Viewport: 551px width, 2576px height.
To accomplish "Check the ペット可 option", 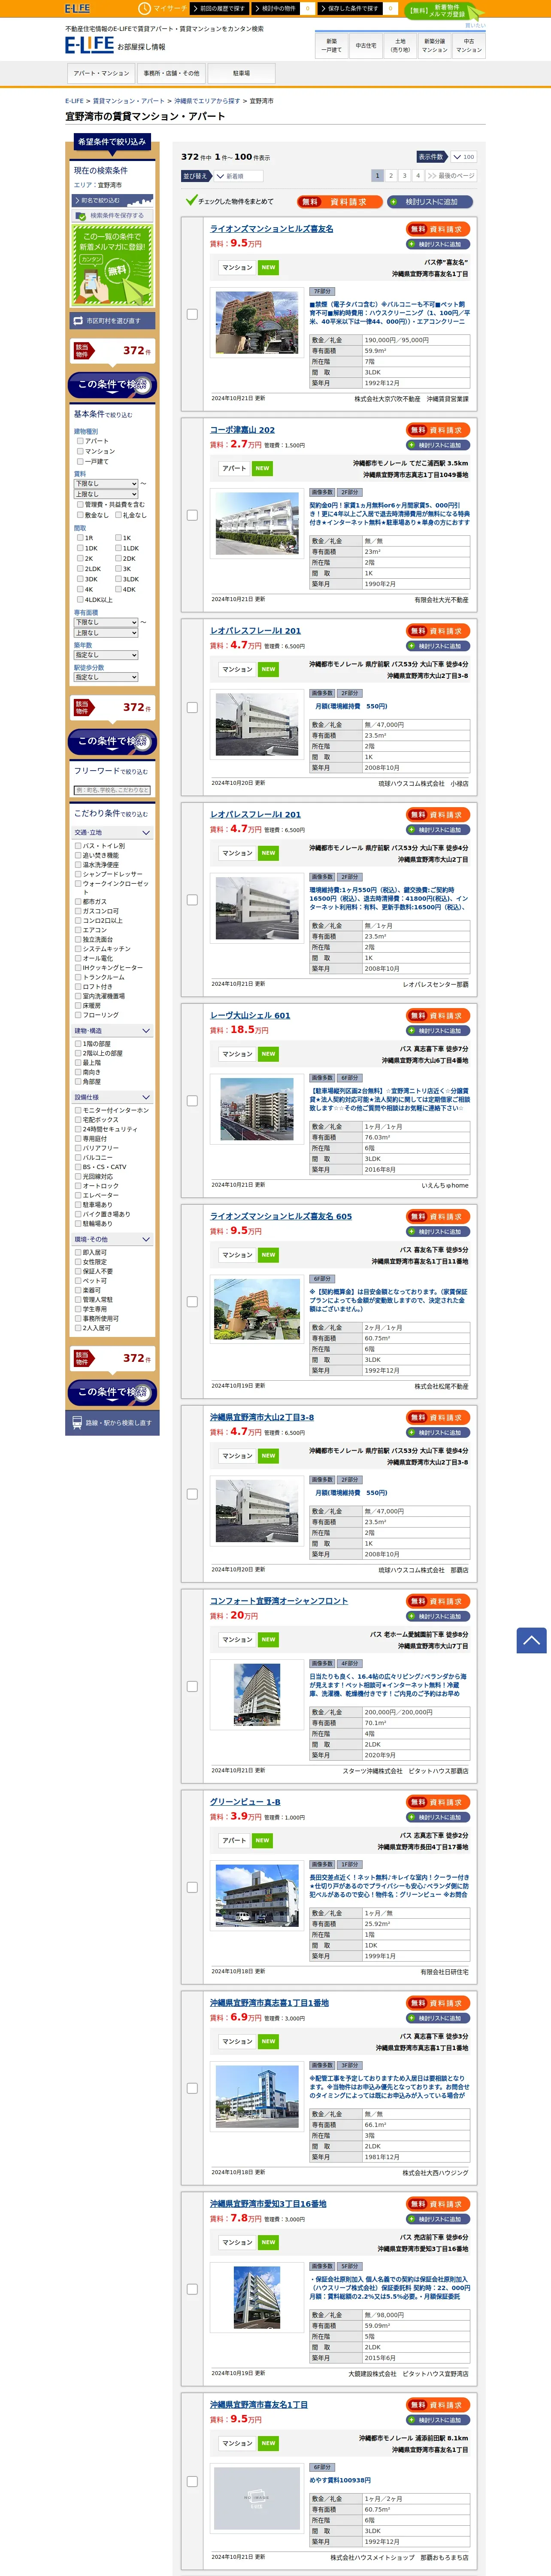I will coord(78,1281).
